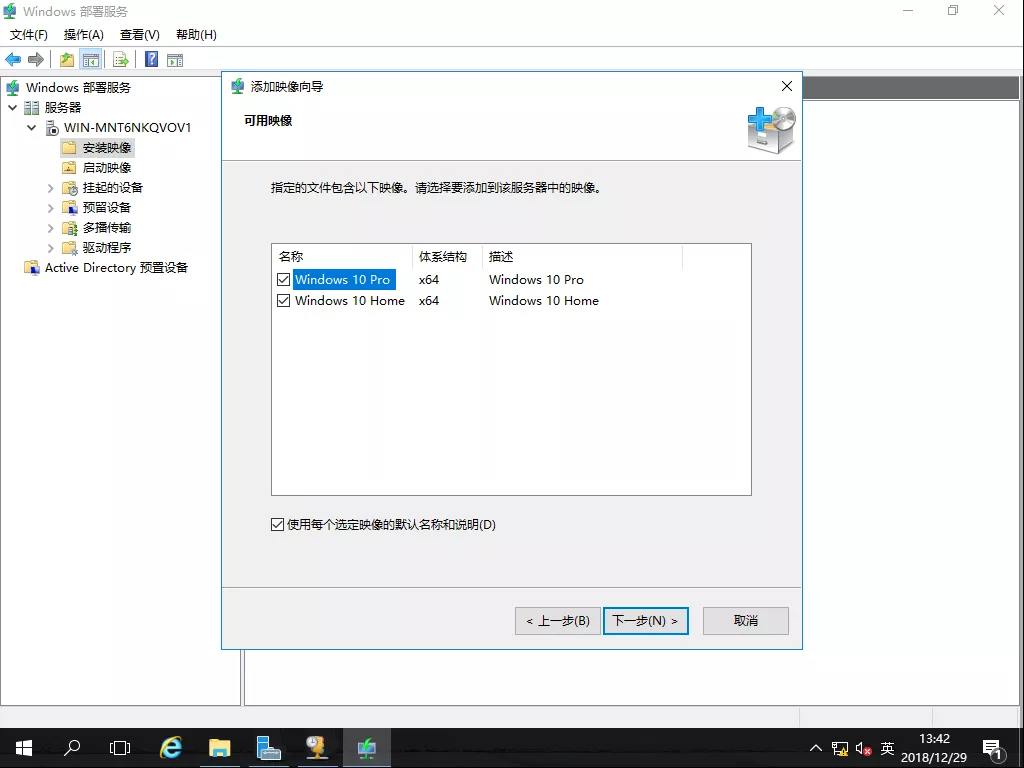Toggle show/hide console tree toolbar icon

pyautogui.click(x=91, y=60)
